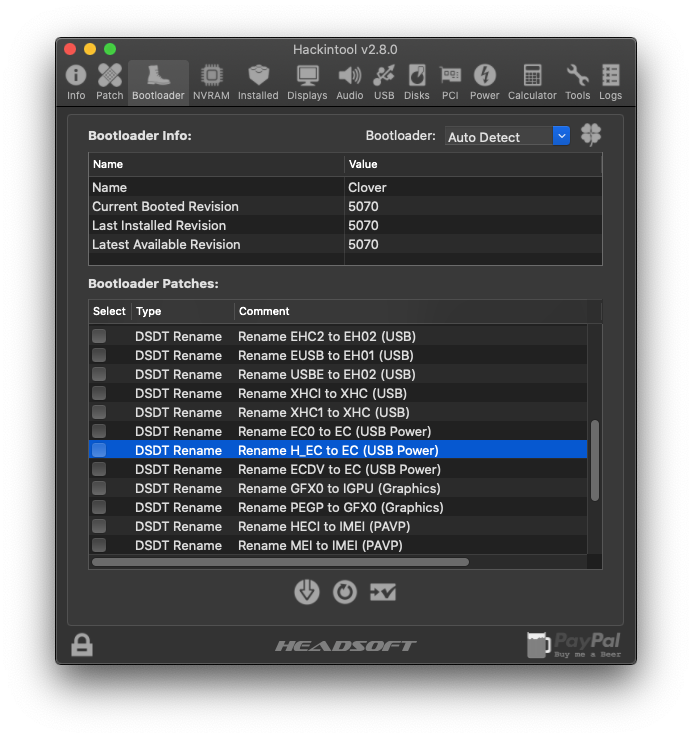Select row text Rename XHC1 to XHC (USB)
The width and height of the screenshot is (692, 738).
click(x=323, y=412)
